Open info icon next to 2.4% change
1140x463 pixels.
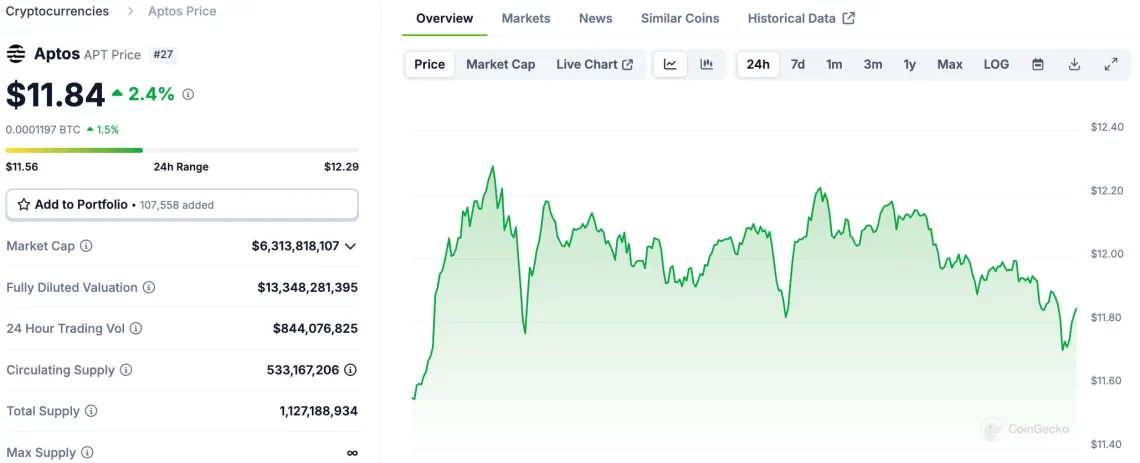click(x=188, y=94)
